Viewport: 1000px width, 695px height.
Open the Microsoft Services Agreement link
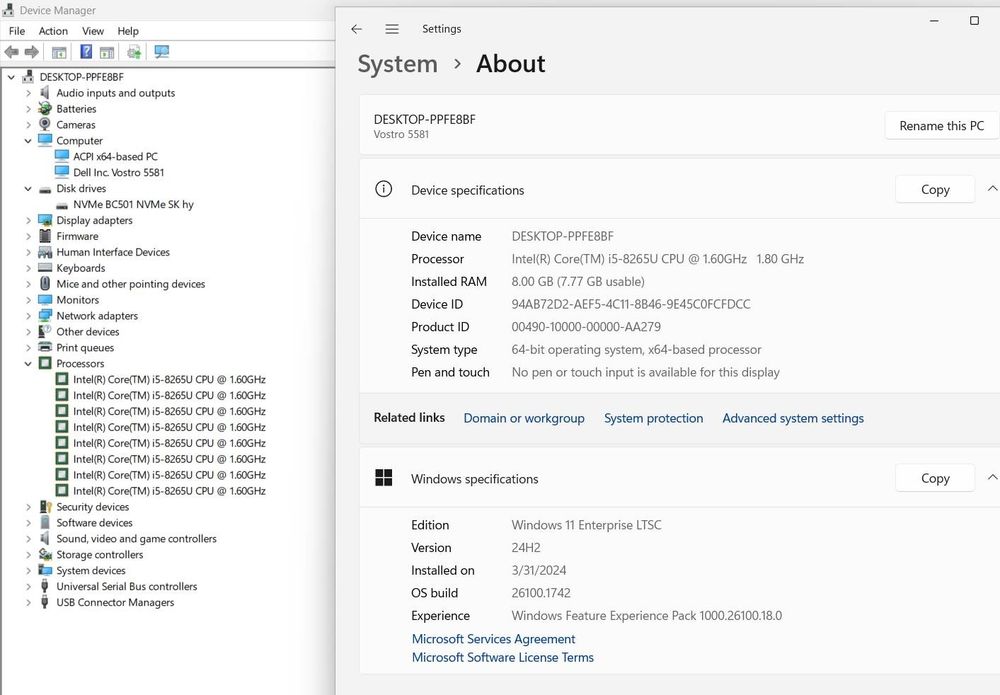pos(493,639)
